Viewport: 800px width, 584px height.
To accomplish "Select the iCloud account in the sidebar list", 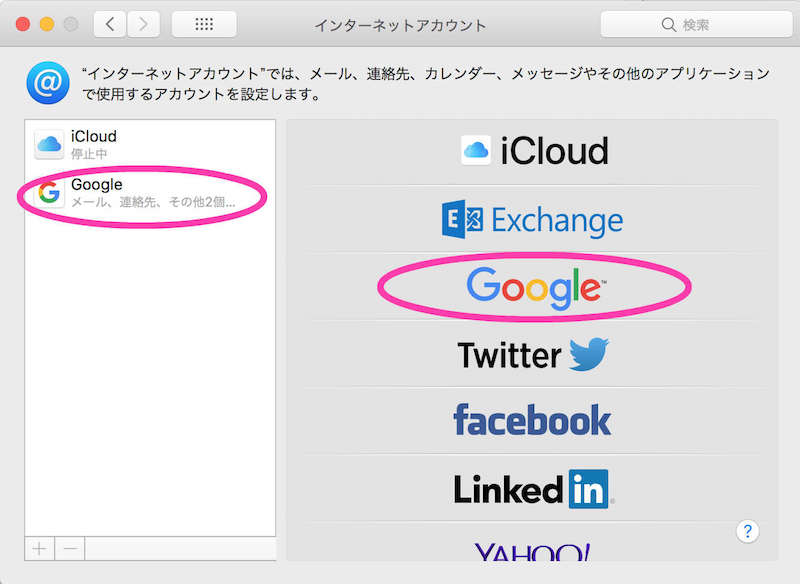I will coord(150,144).
